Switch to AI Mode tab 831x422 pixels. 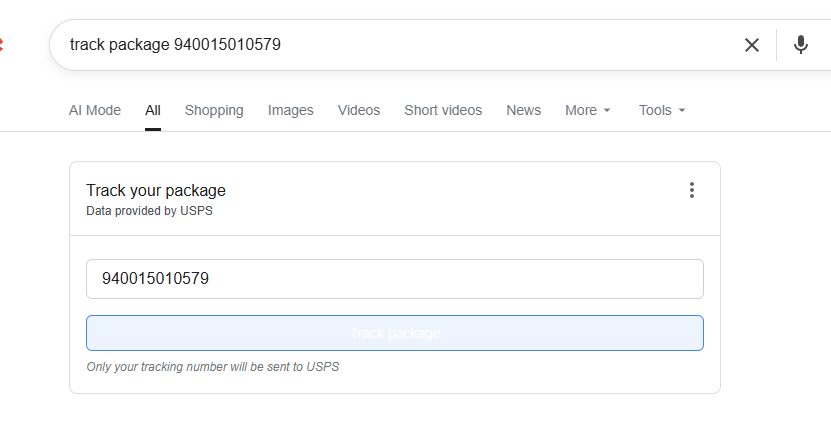95,110
